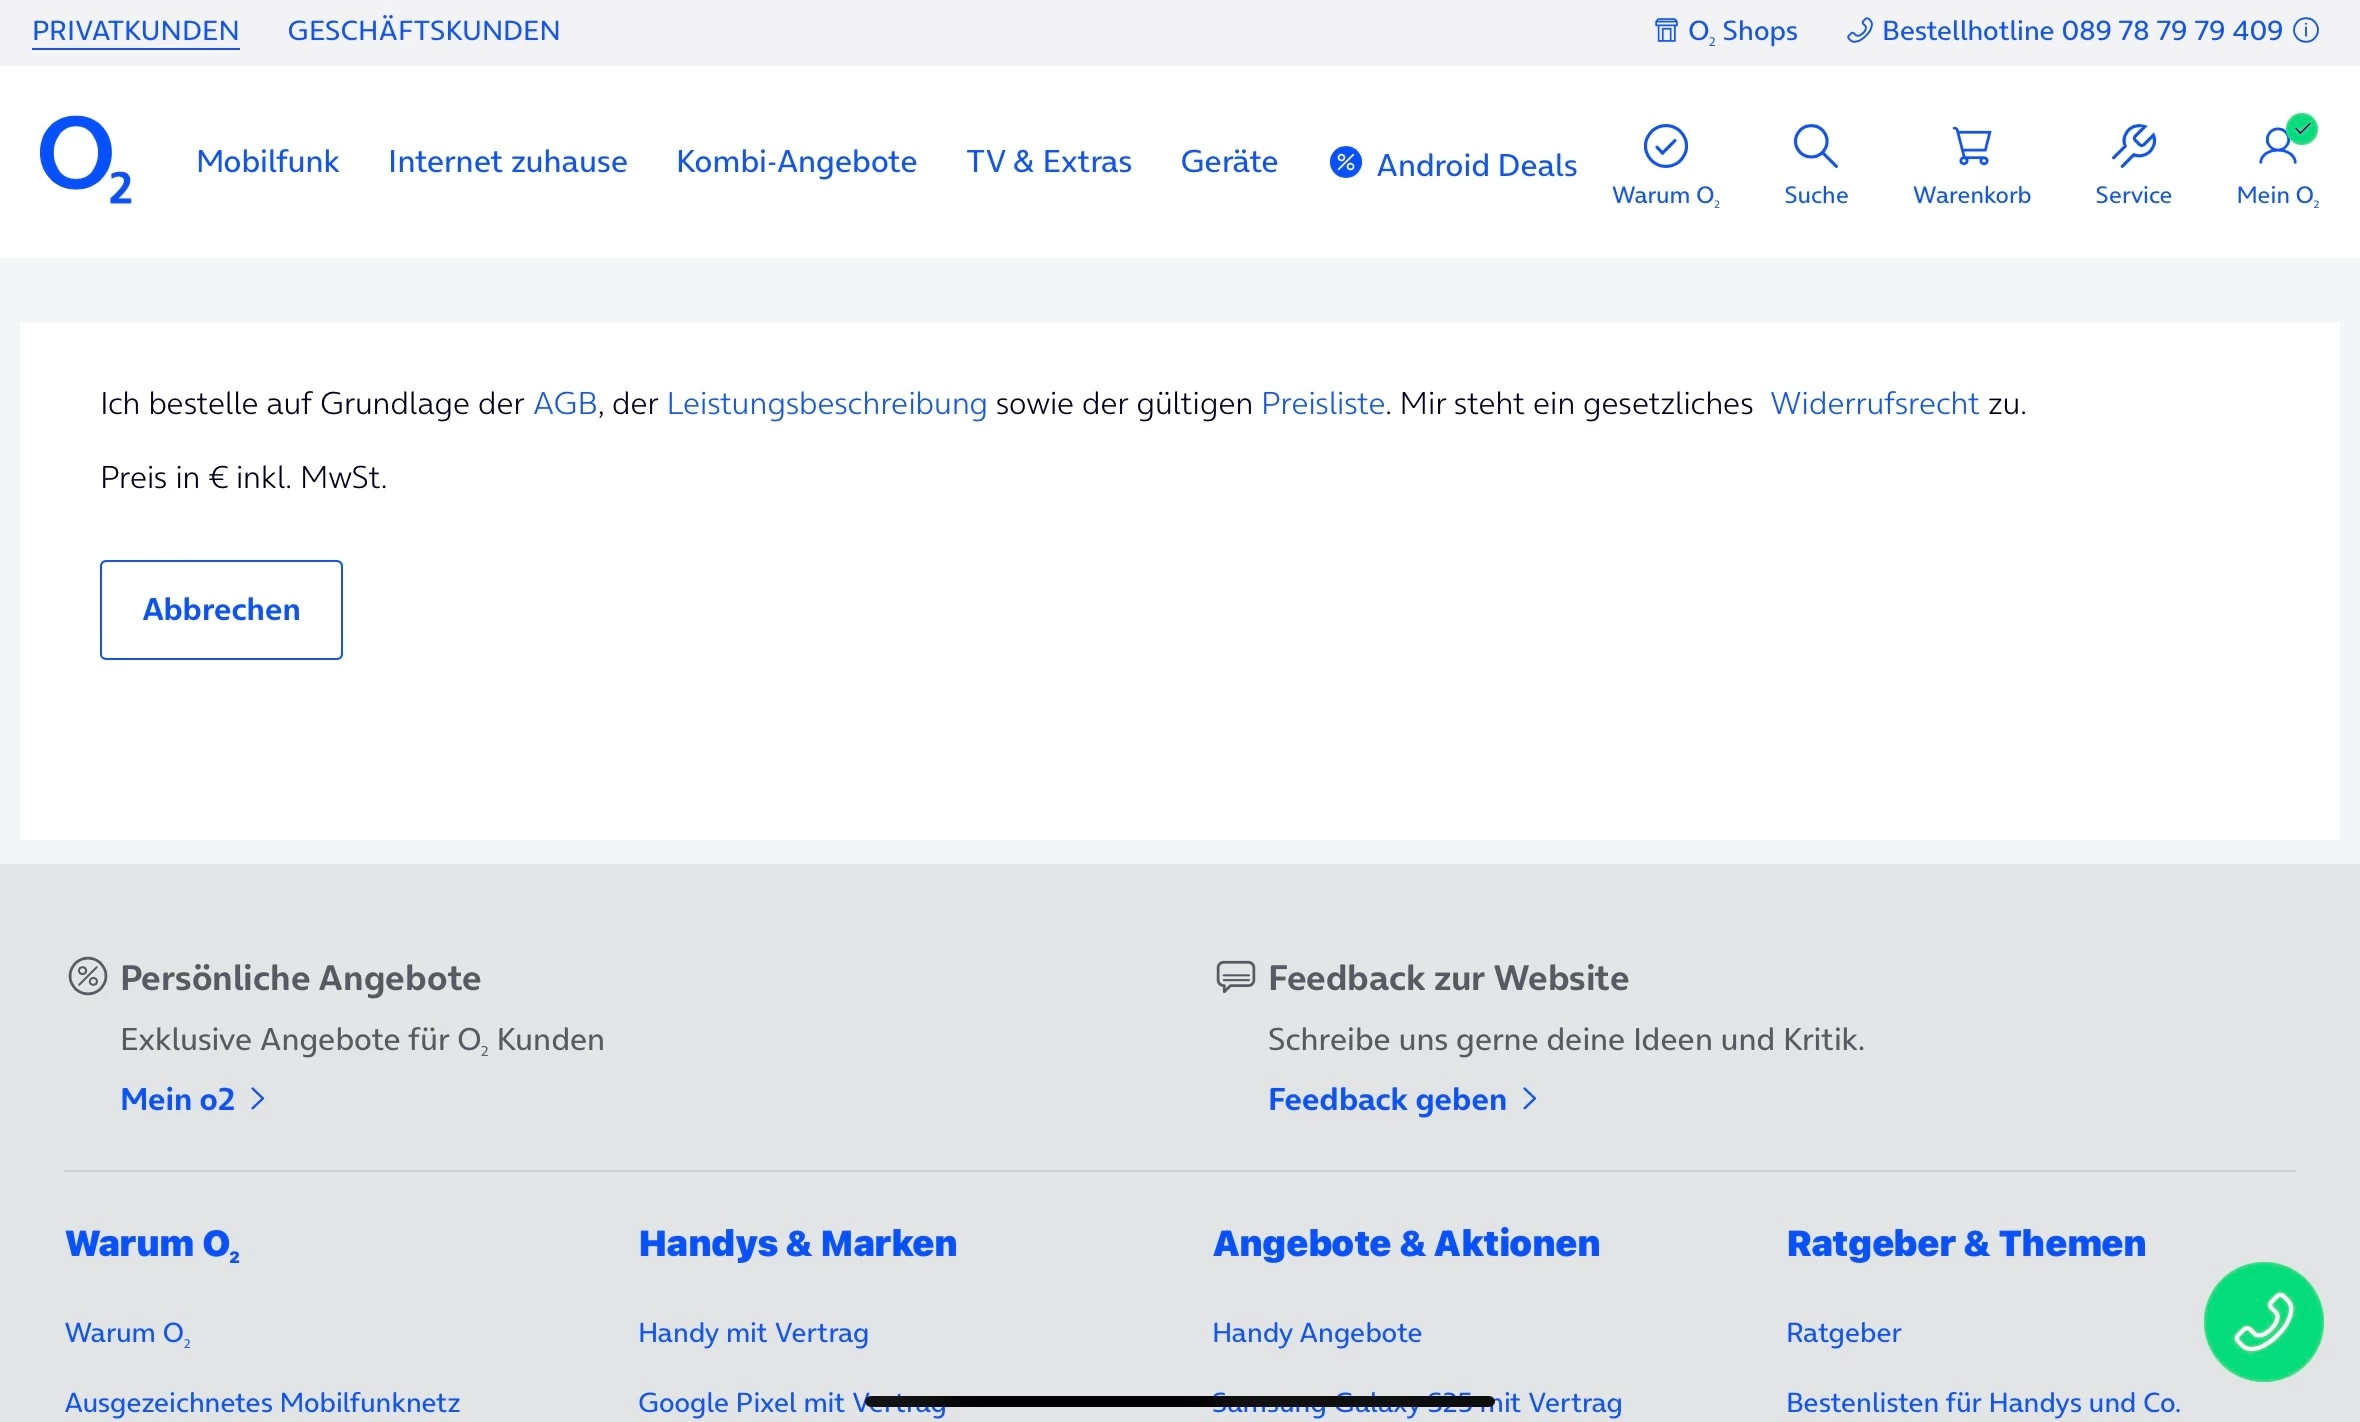Switch to the Geschäftskunden tab
This screenshot has width=2360, height=1422.
click(423, 31)
